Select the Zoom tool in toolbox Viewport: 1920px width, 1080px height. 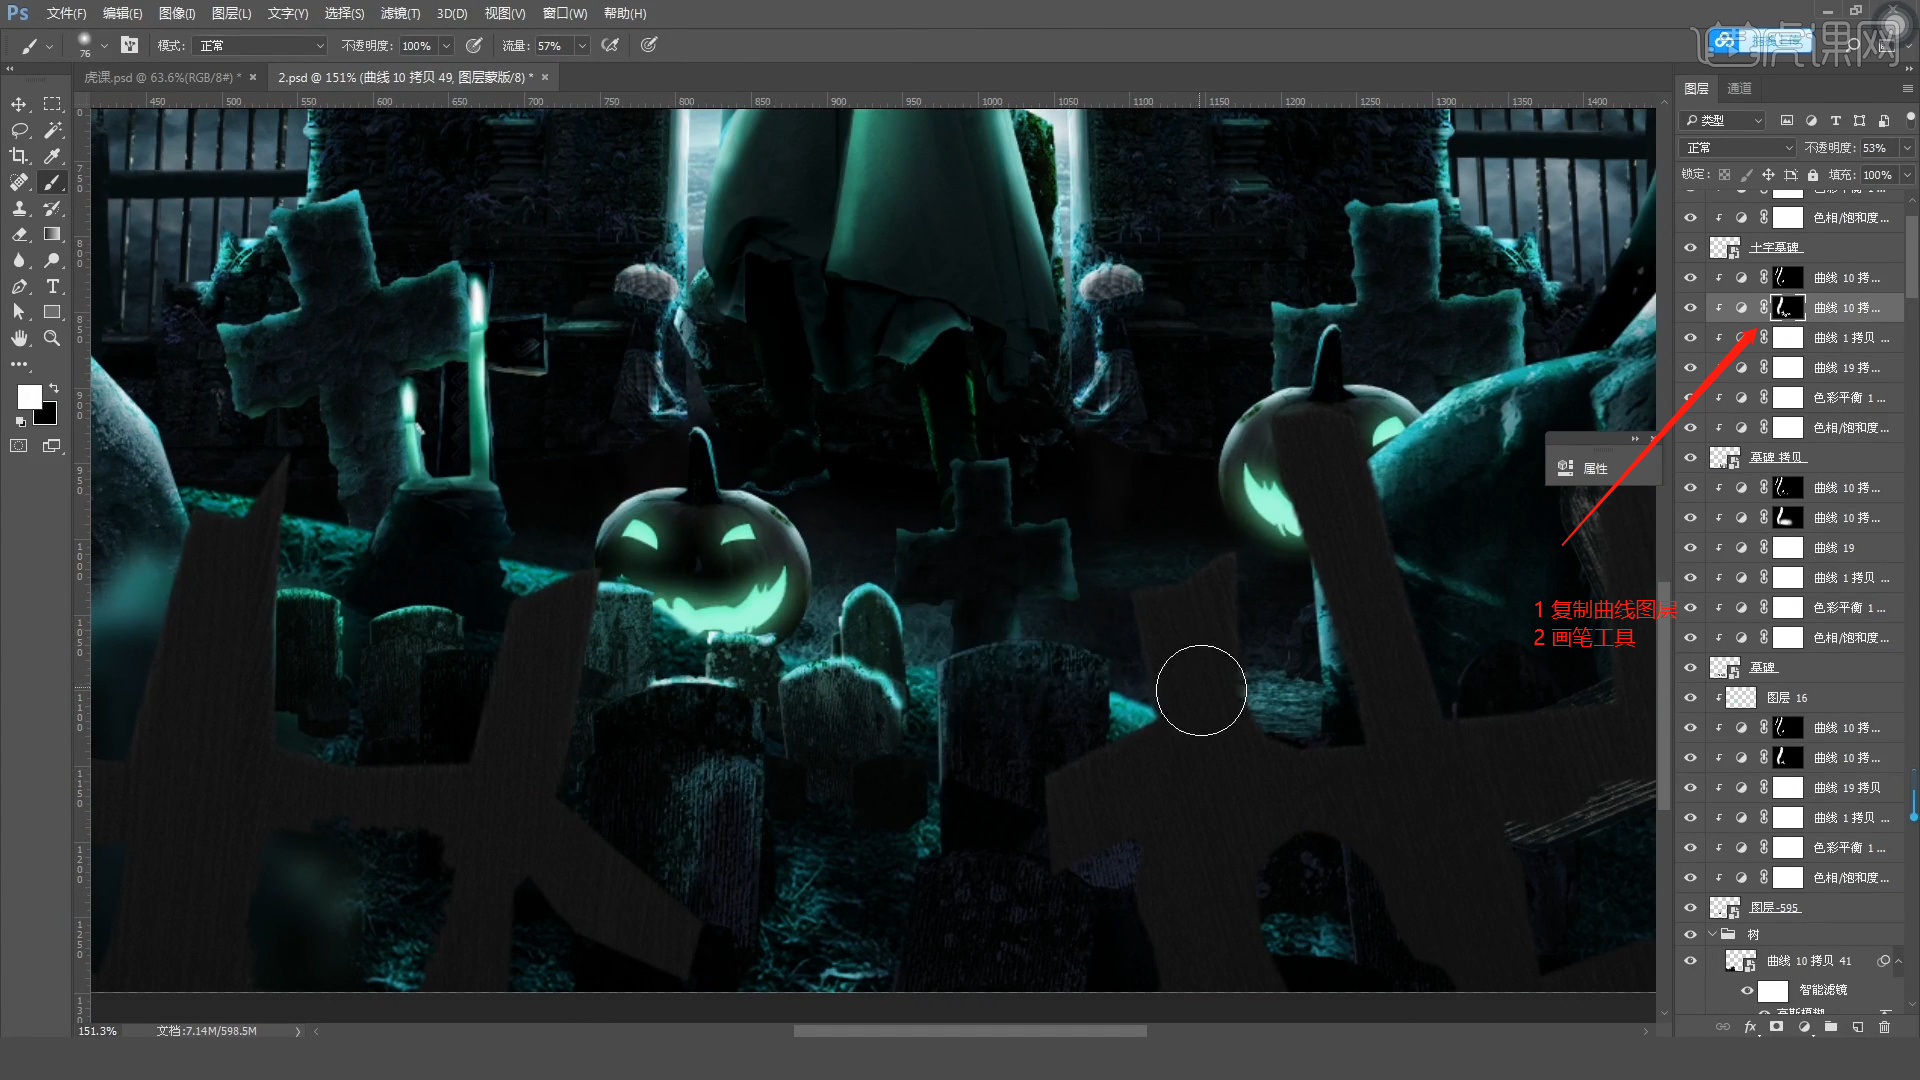(x=53, y=338)
